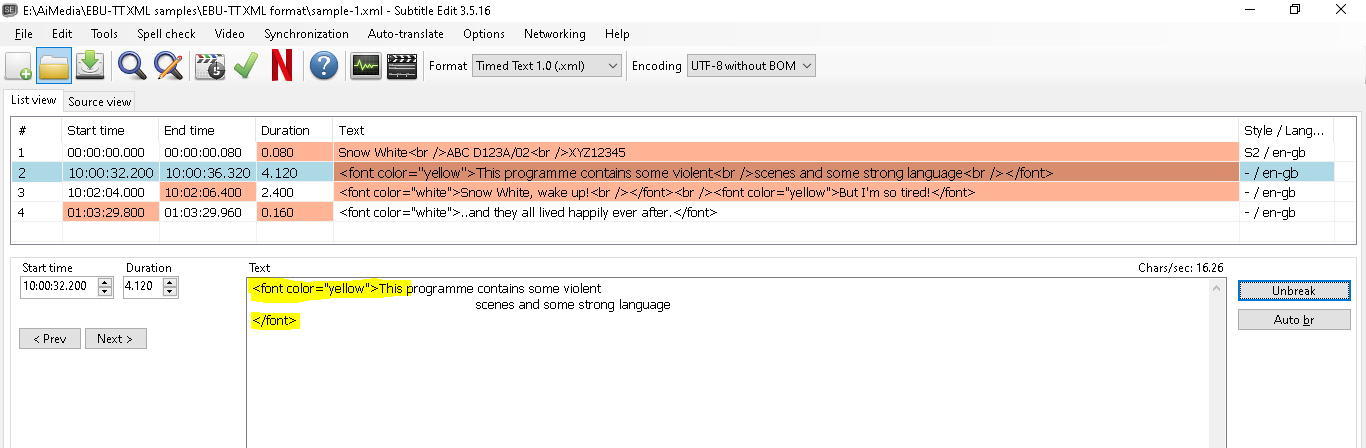Click duration cell 0.160
Viewport: 1366px width, 448px height.
point(294,212)
